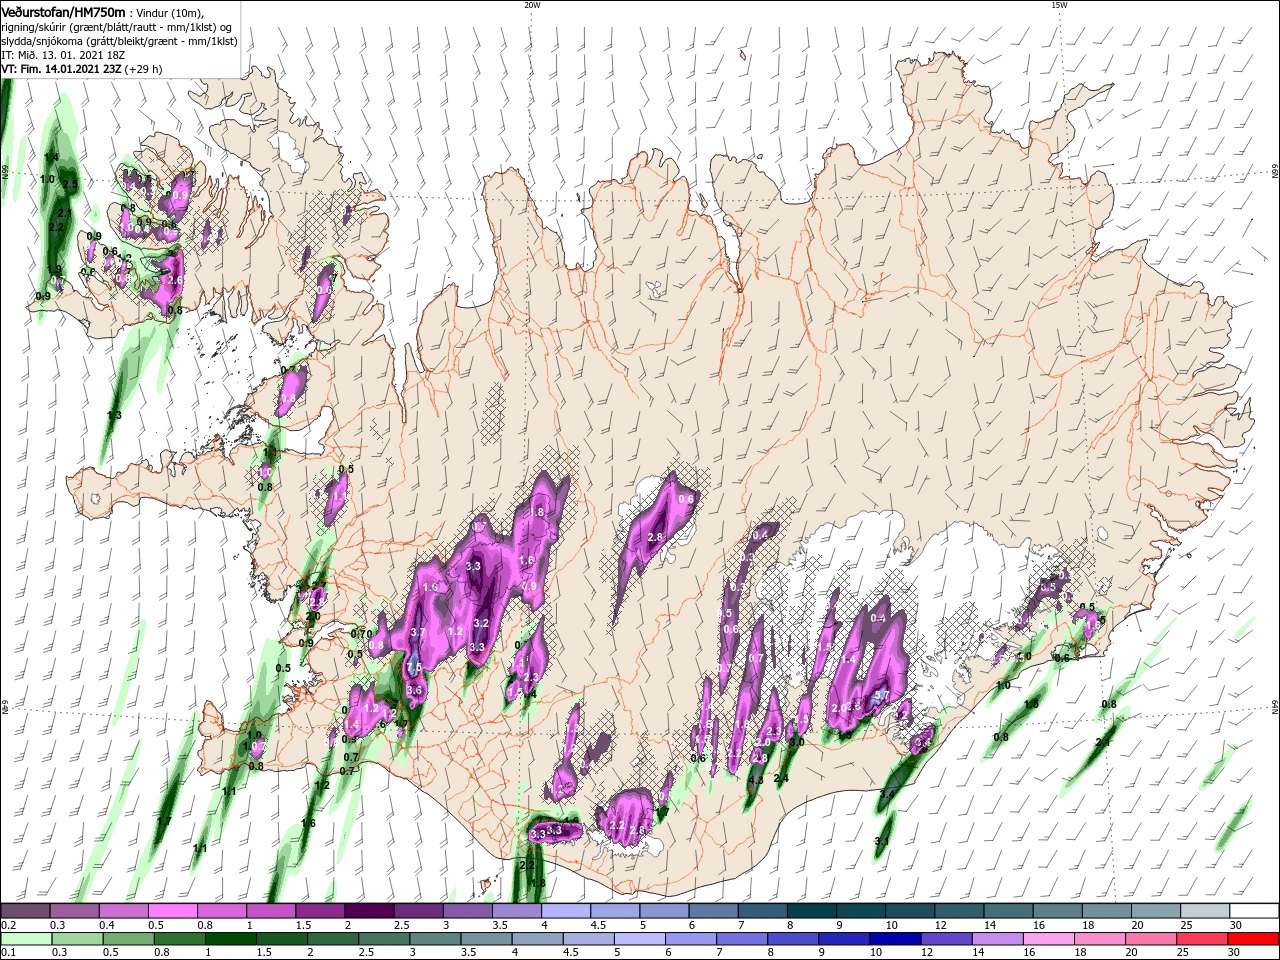Click the coral red 25 swatch on rain scale
Image resolution: width=1280 pixels, height=960 pixels.
pos(1201,939)
